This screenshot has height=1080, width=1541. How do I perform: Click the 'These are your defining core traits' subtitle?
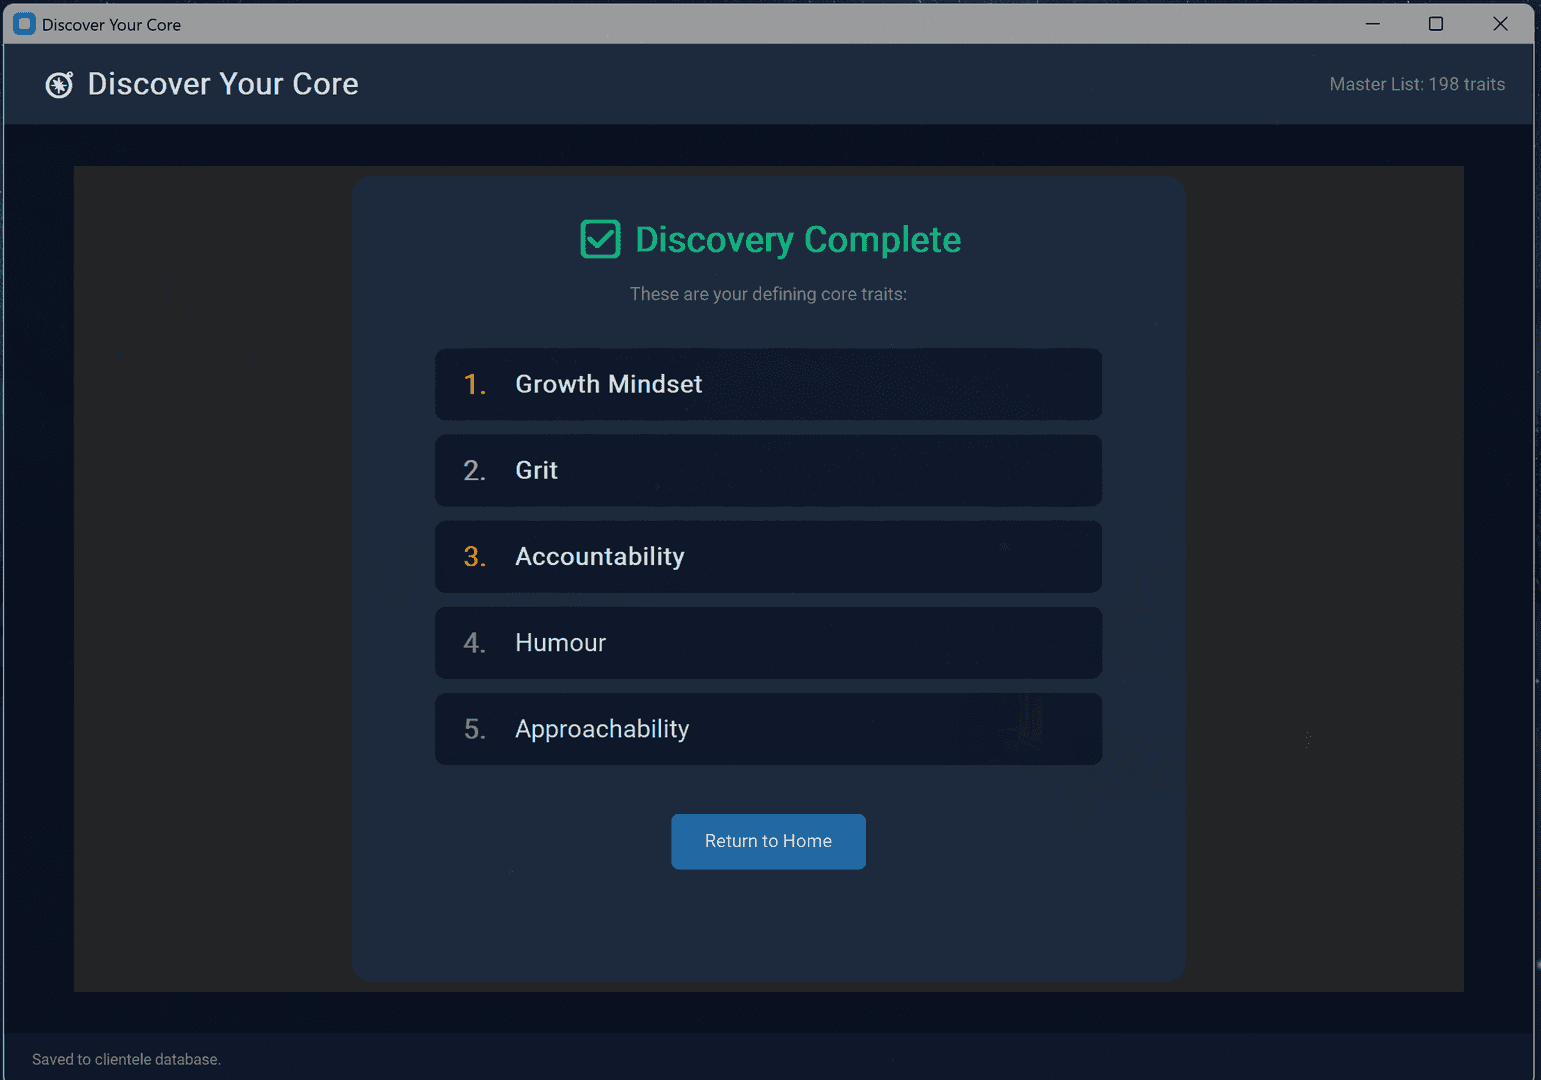click(768, 294)
